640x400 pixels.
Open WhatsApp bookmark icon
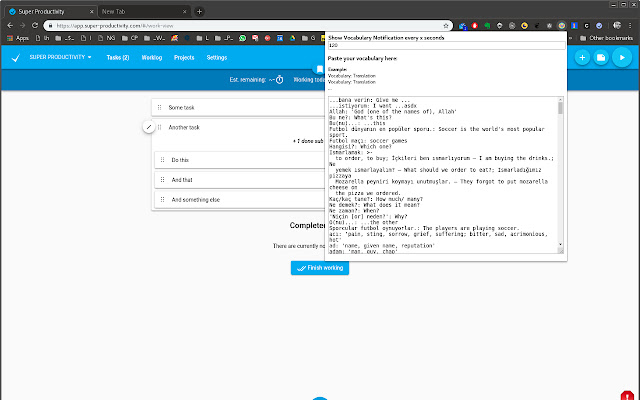pos(242,38)
